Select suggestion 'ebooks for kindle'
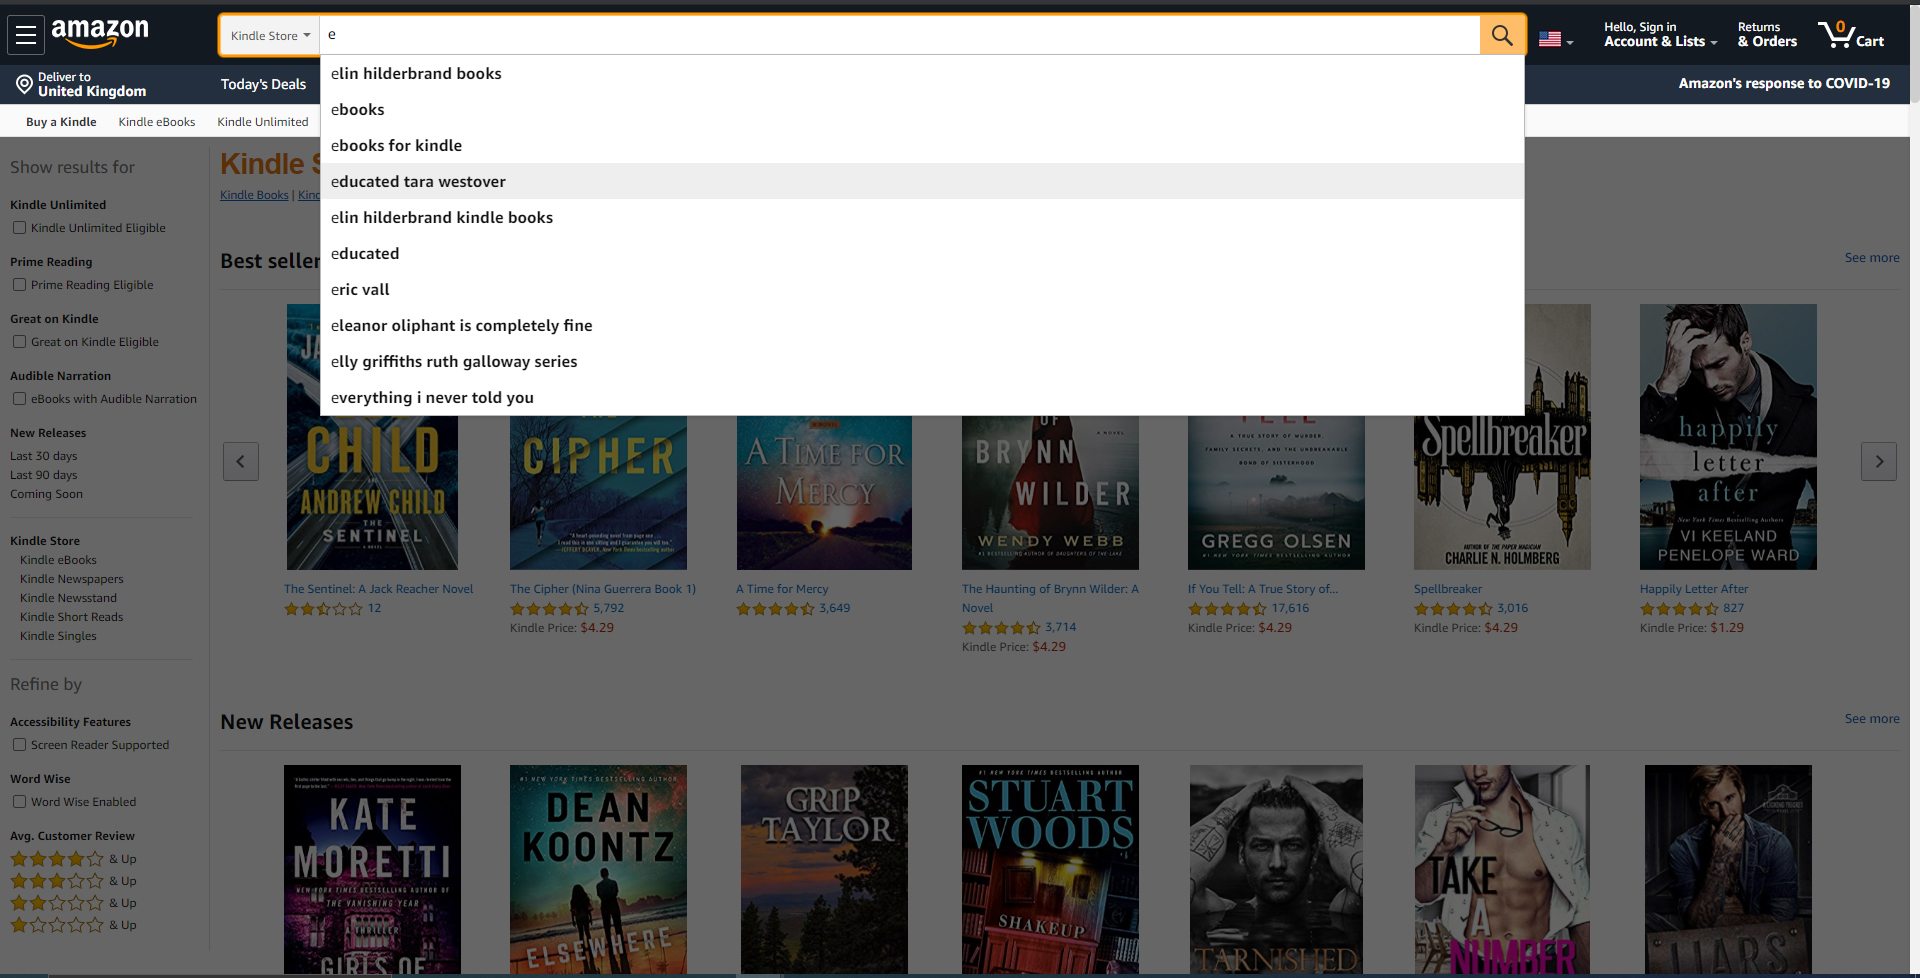This screenshot has height=978, width=1920. pos(922,145)
